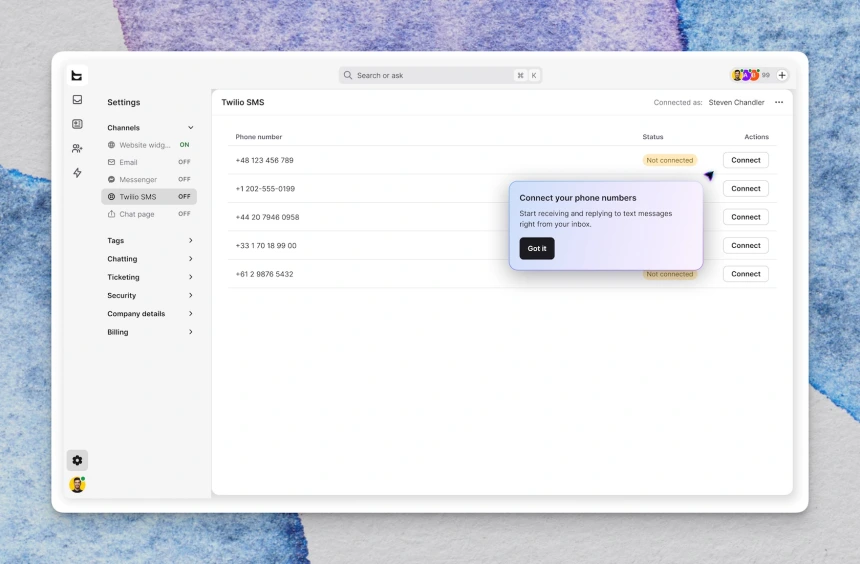Click the Connect your phone numbers tooltip title
The width and height of the screenshot is (860, 564).
pos(578,198)
